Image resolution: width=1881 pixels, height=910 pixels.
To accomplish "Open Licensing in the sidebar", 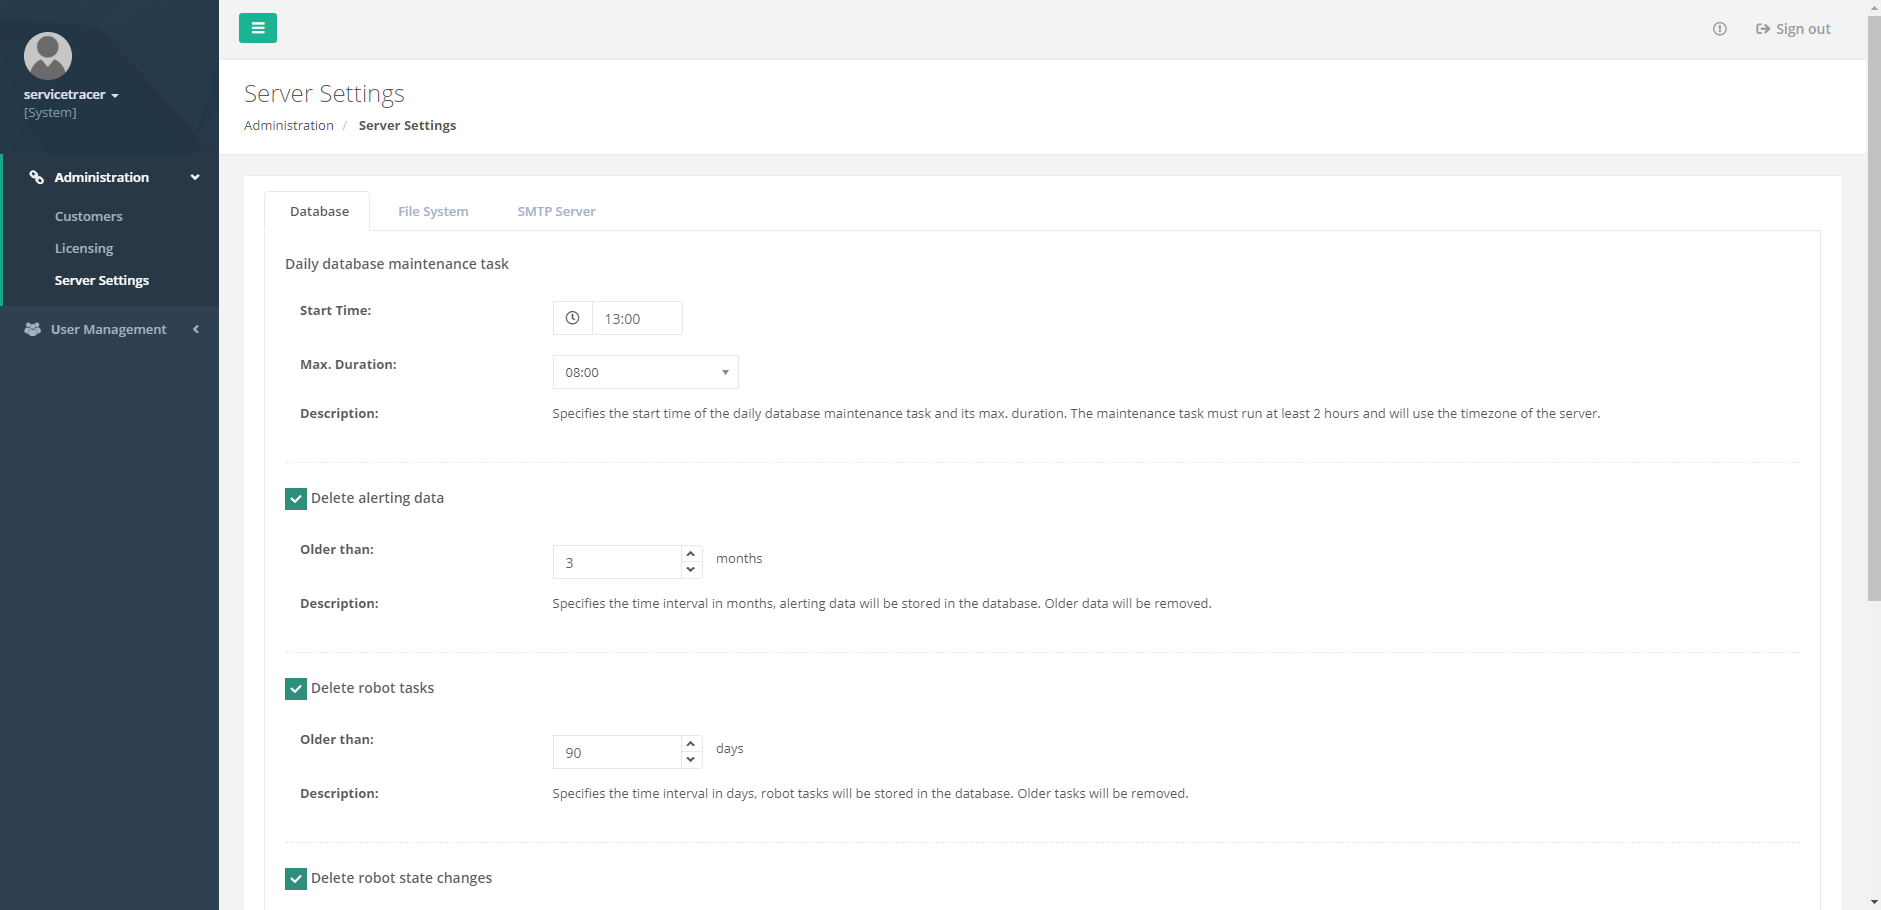I will (x=84, y=248).
